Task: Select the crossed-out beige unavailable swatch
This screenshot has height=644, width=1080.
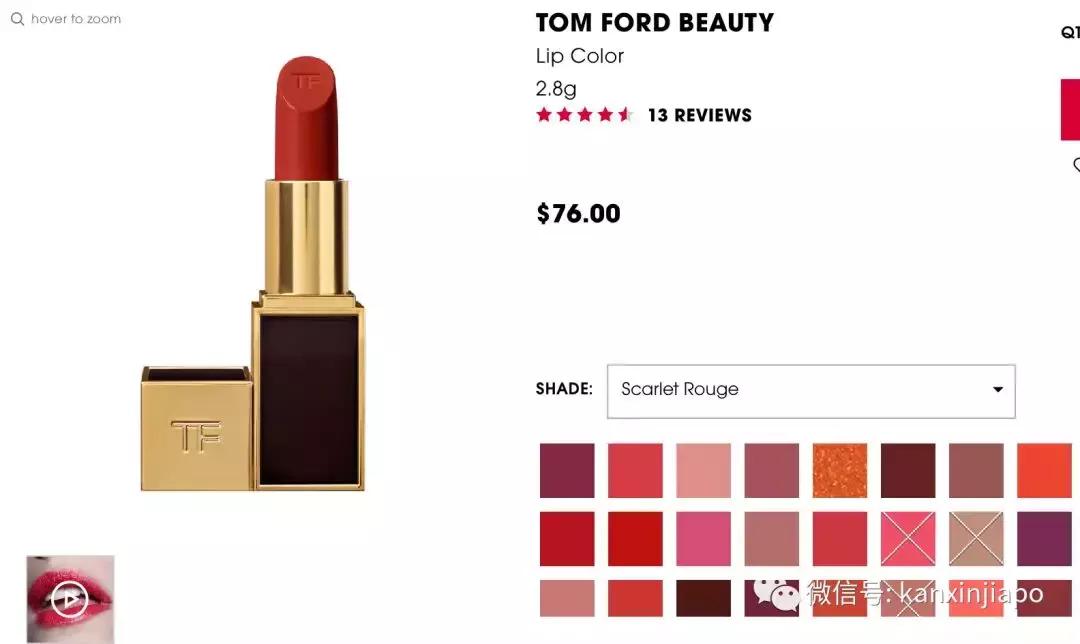Action: [976, 539]
